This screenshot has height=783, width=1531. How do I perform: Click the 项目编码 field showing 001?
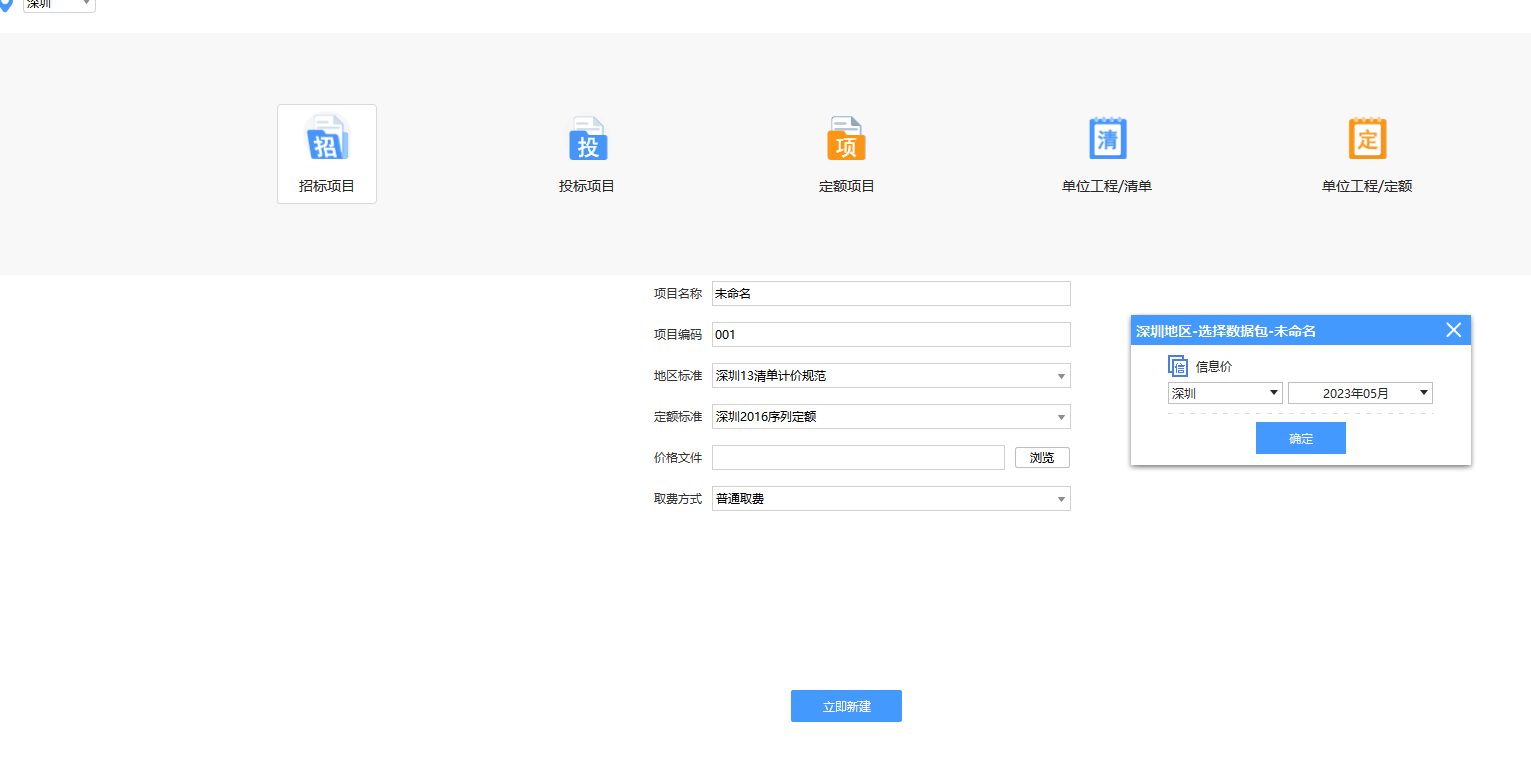pos(891,334)
